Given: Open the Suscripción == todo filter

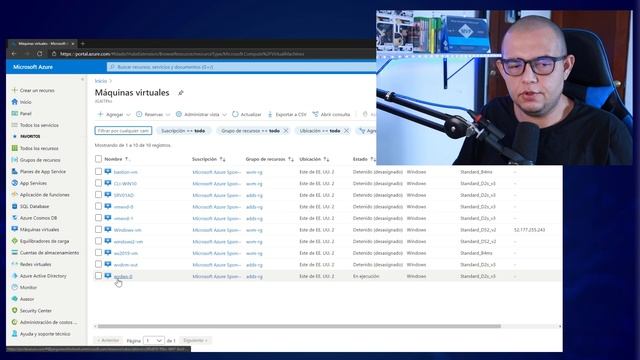Looking at the screenshot, I should [183, 131].
